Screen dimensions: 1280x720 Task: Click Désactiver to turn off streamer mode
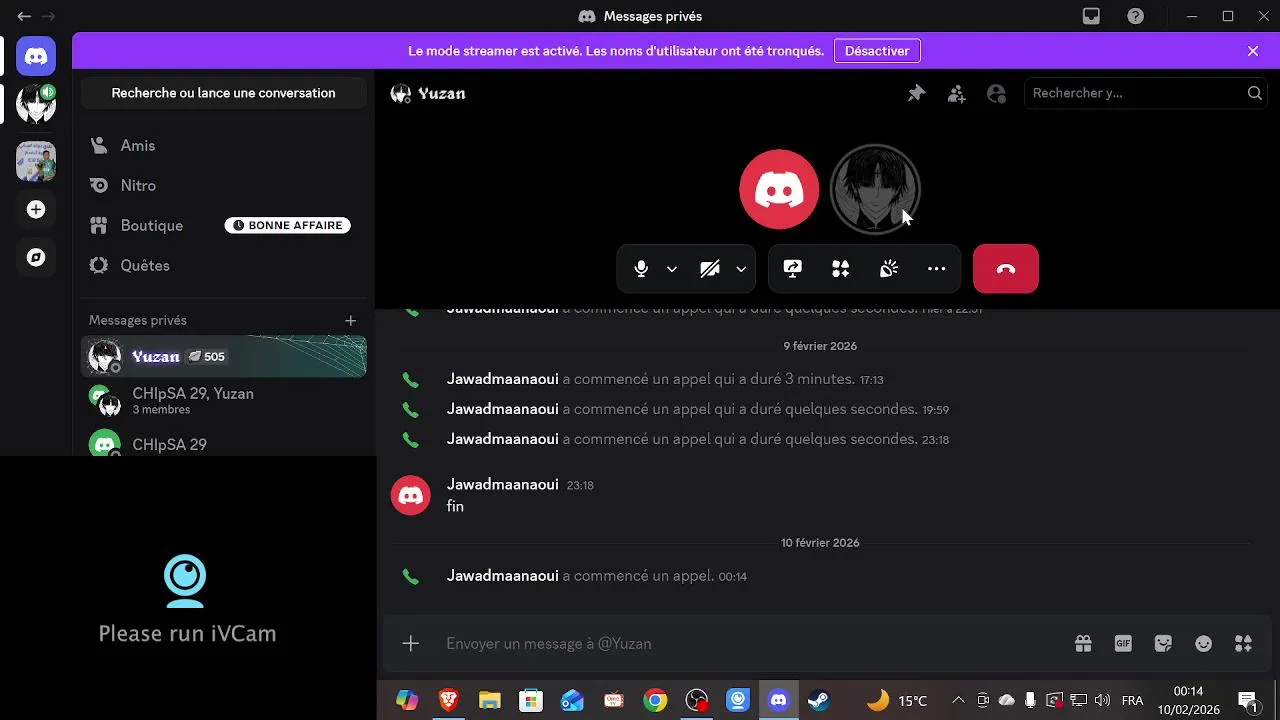click(877, 50)
